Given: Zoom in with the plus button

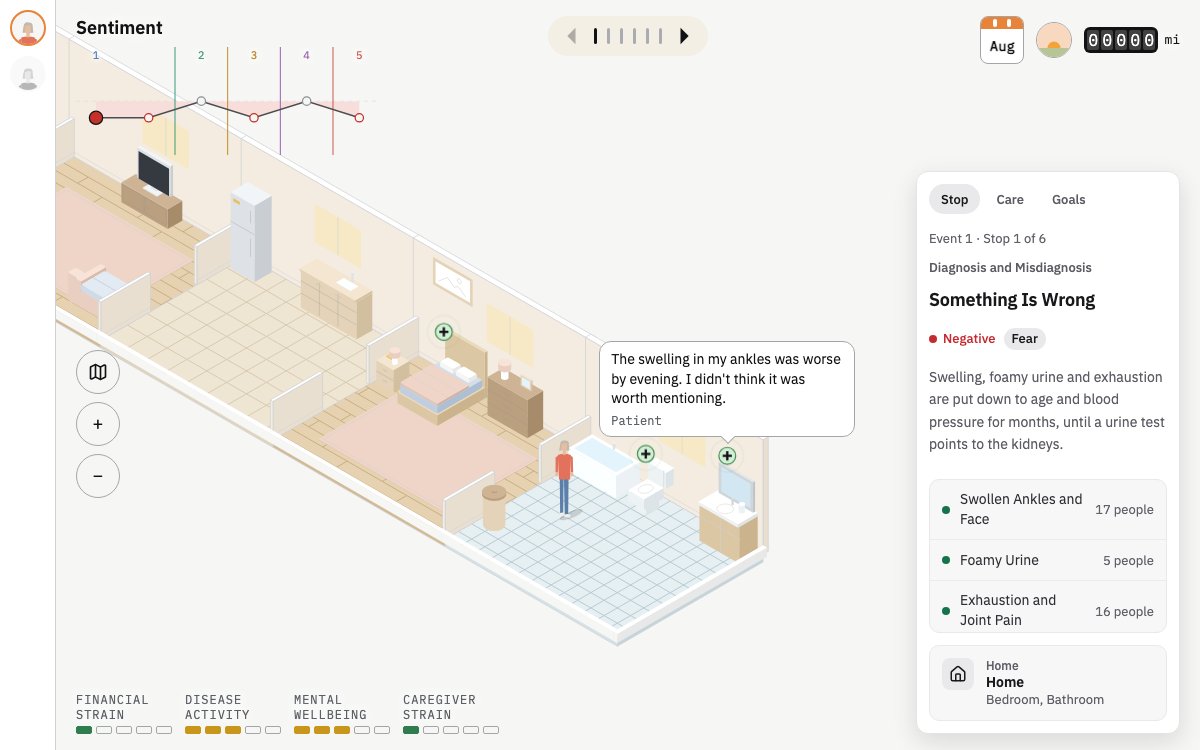Looking at the screenshot, I should point(98,424).
